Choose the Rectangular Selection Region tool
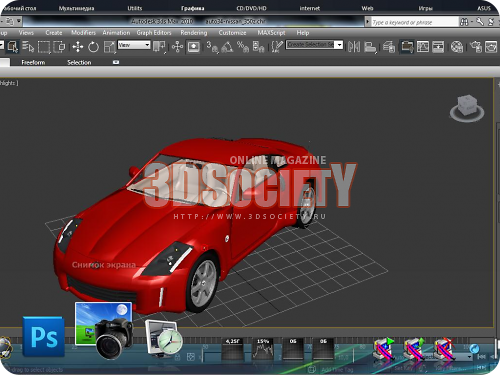Image resolution: width=500 pixels, height=375 pixels. point(44,47)
